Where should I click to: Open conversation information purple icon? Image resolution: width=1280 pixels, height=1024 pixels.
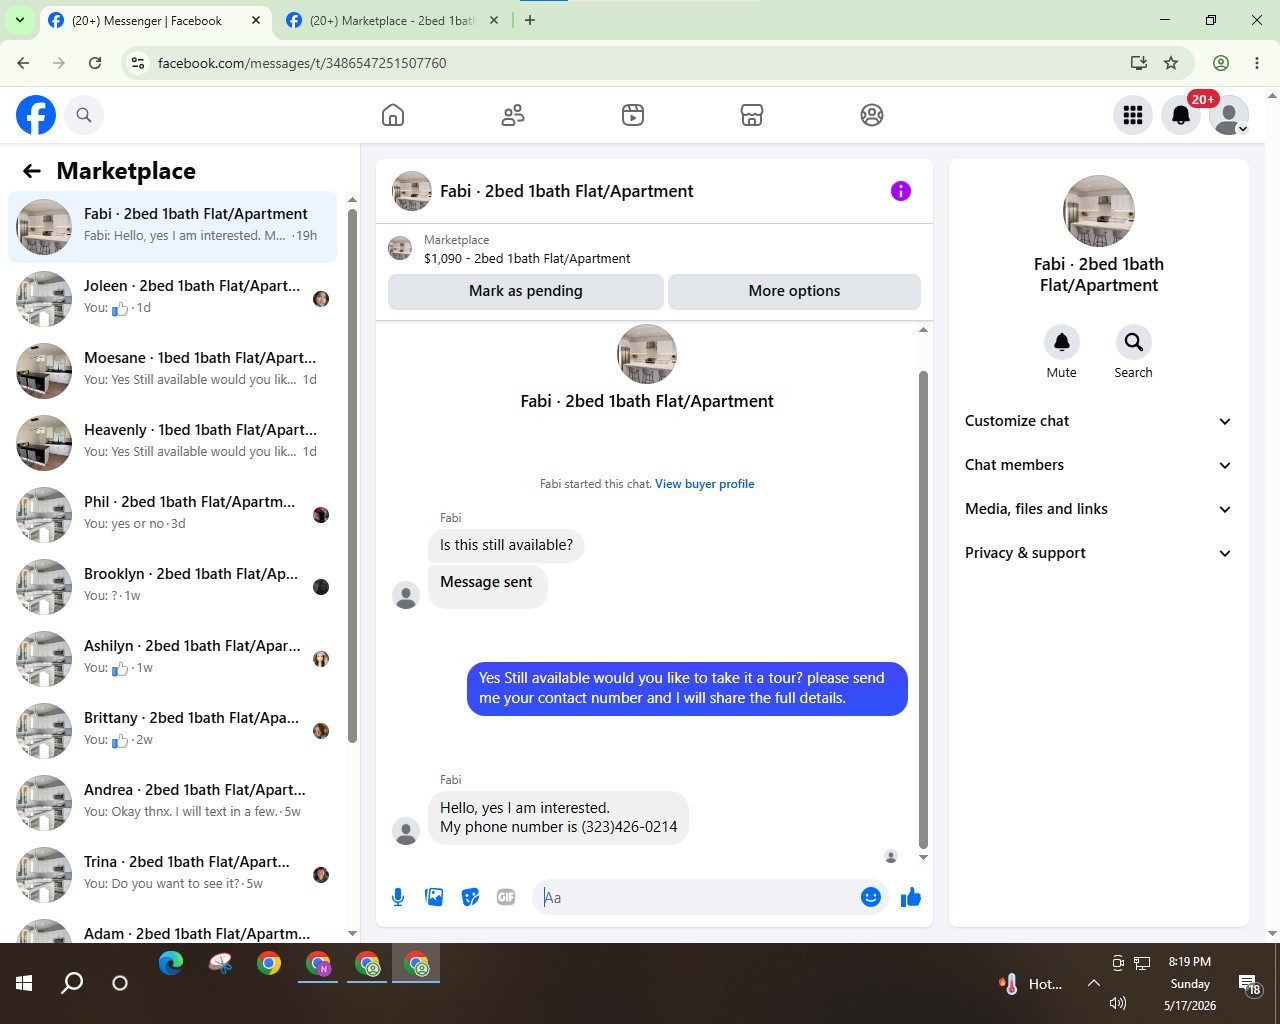click(901, 191)
